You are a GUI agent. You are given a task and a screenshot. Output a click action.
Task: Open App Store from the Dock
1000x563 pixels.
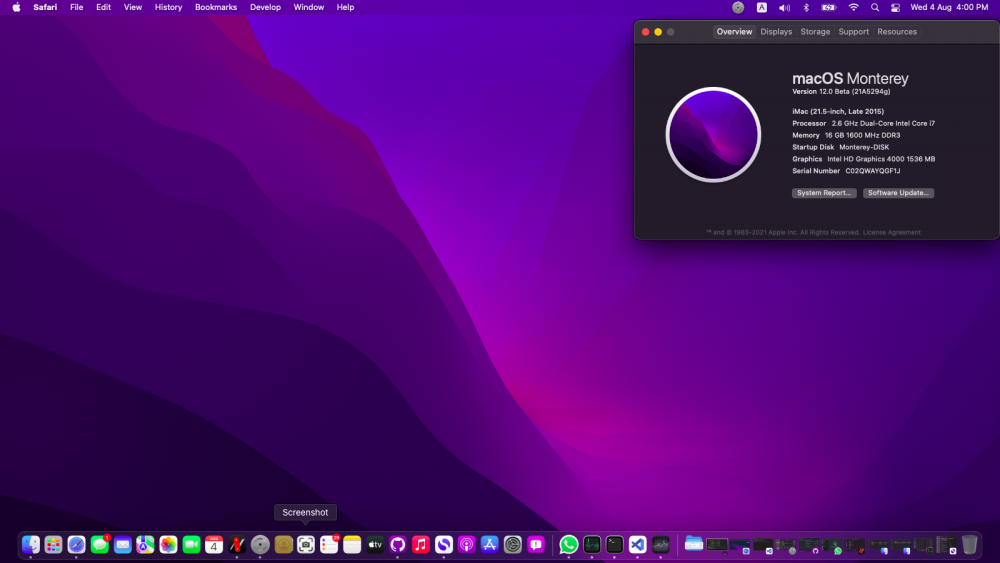(490, 545)
